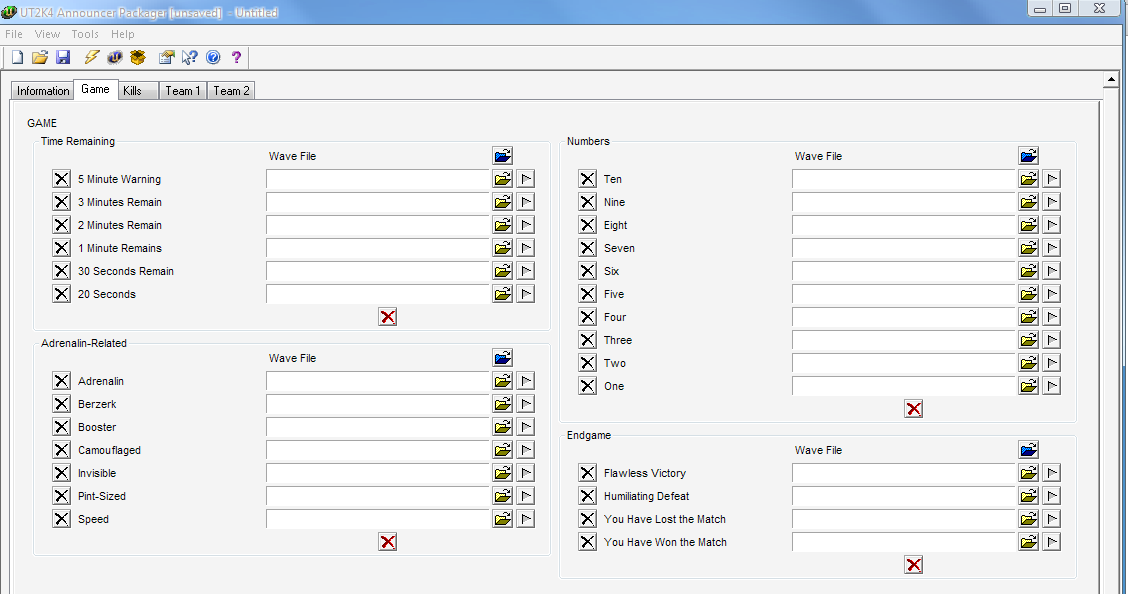Click the purple question mark icon
This screenshot has height=594, width=1128.
pos(237,58)
